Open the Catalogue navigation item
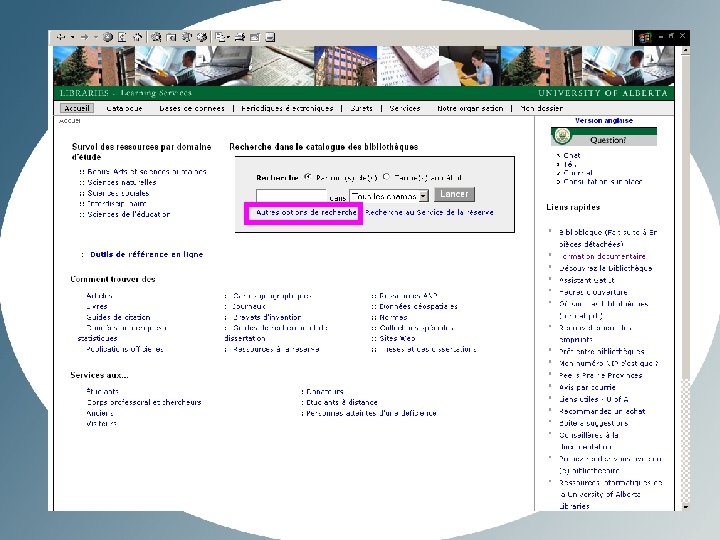 (x=124, y=108)
